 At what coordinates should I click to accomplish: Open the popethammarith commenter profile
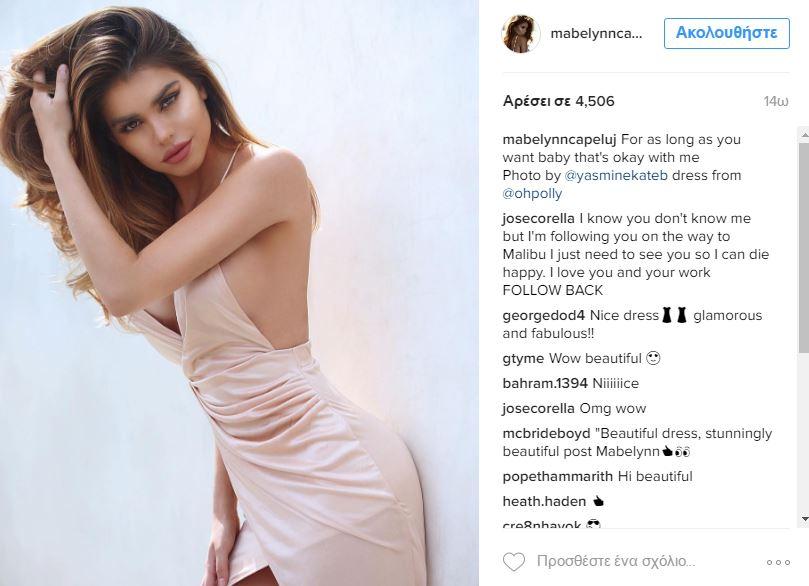point(557,477)
